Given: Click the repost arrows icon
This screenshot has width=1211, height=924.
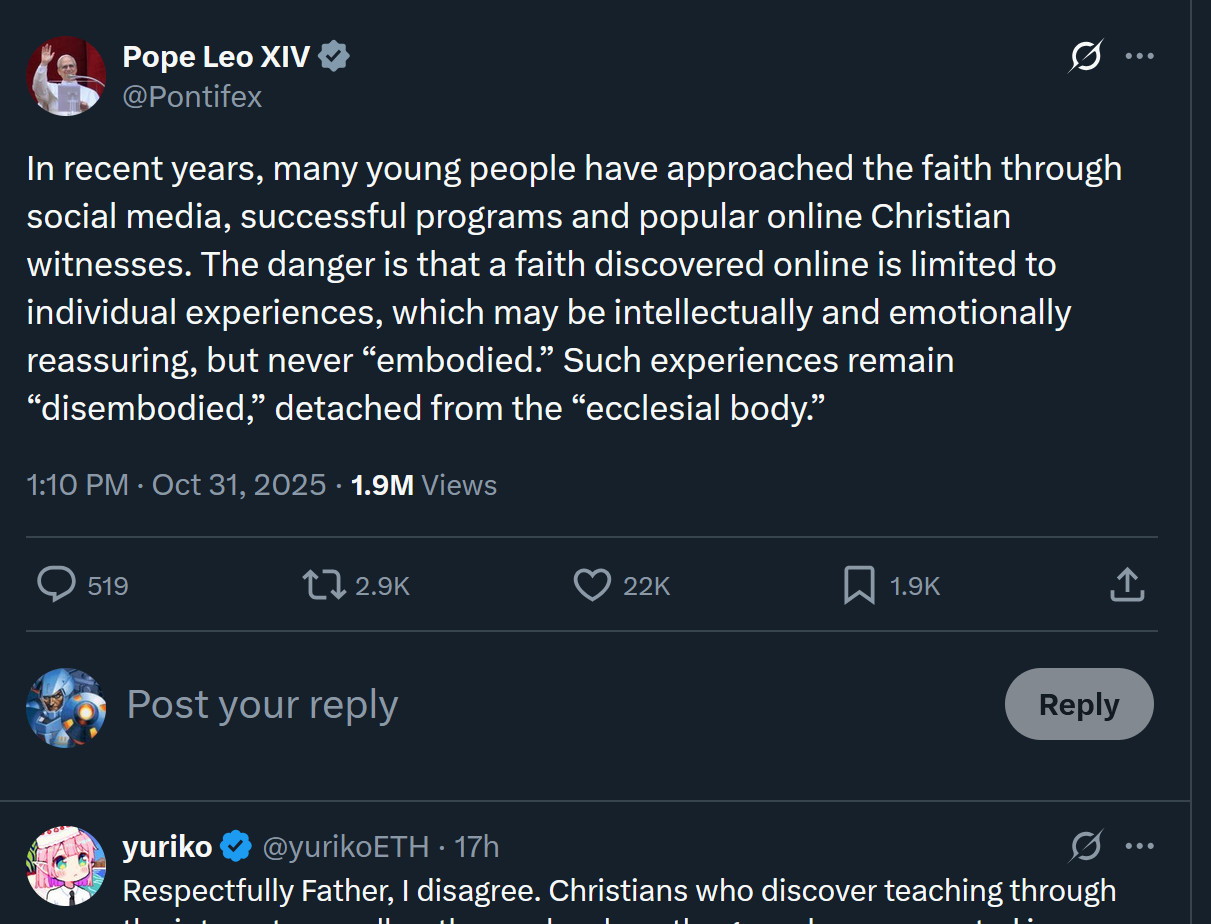Looking at the screenshot, I should pyautogui.click(x=324, y=584).
